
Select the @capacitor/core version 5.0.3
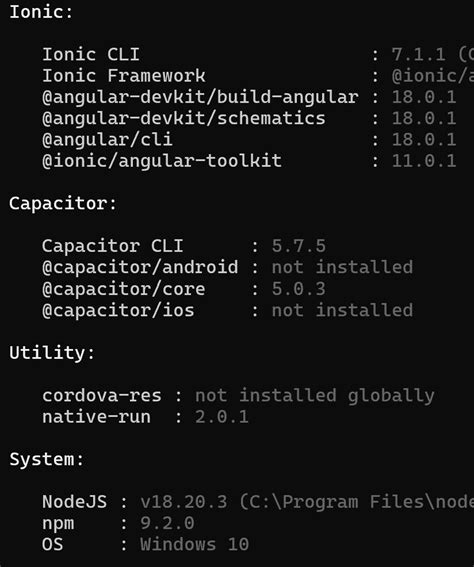(x=299, y=289)
